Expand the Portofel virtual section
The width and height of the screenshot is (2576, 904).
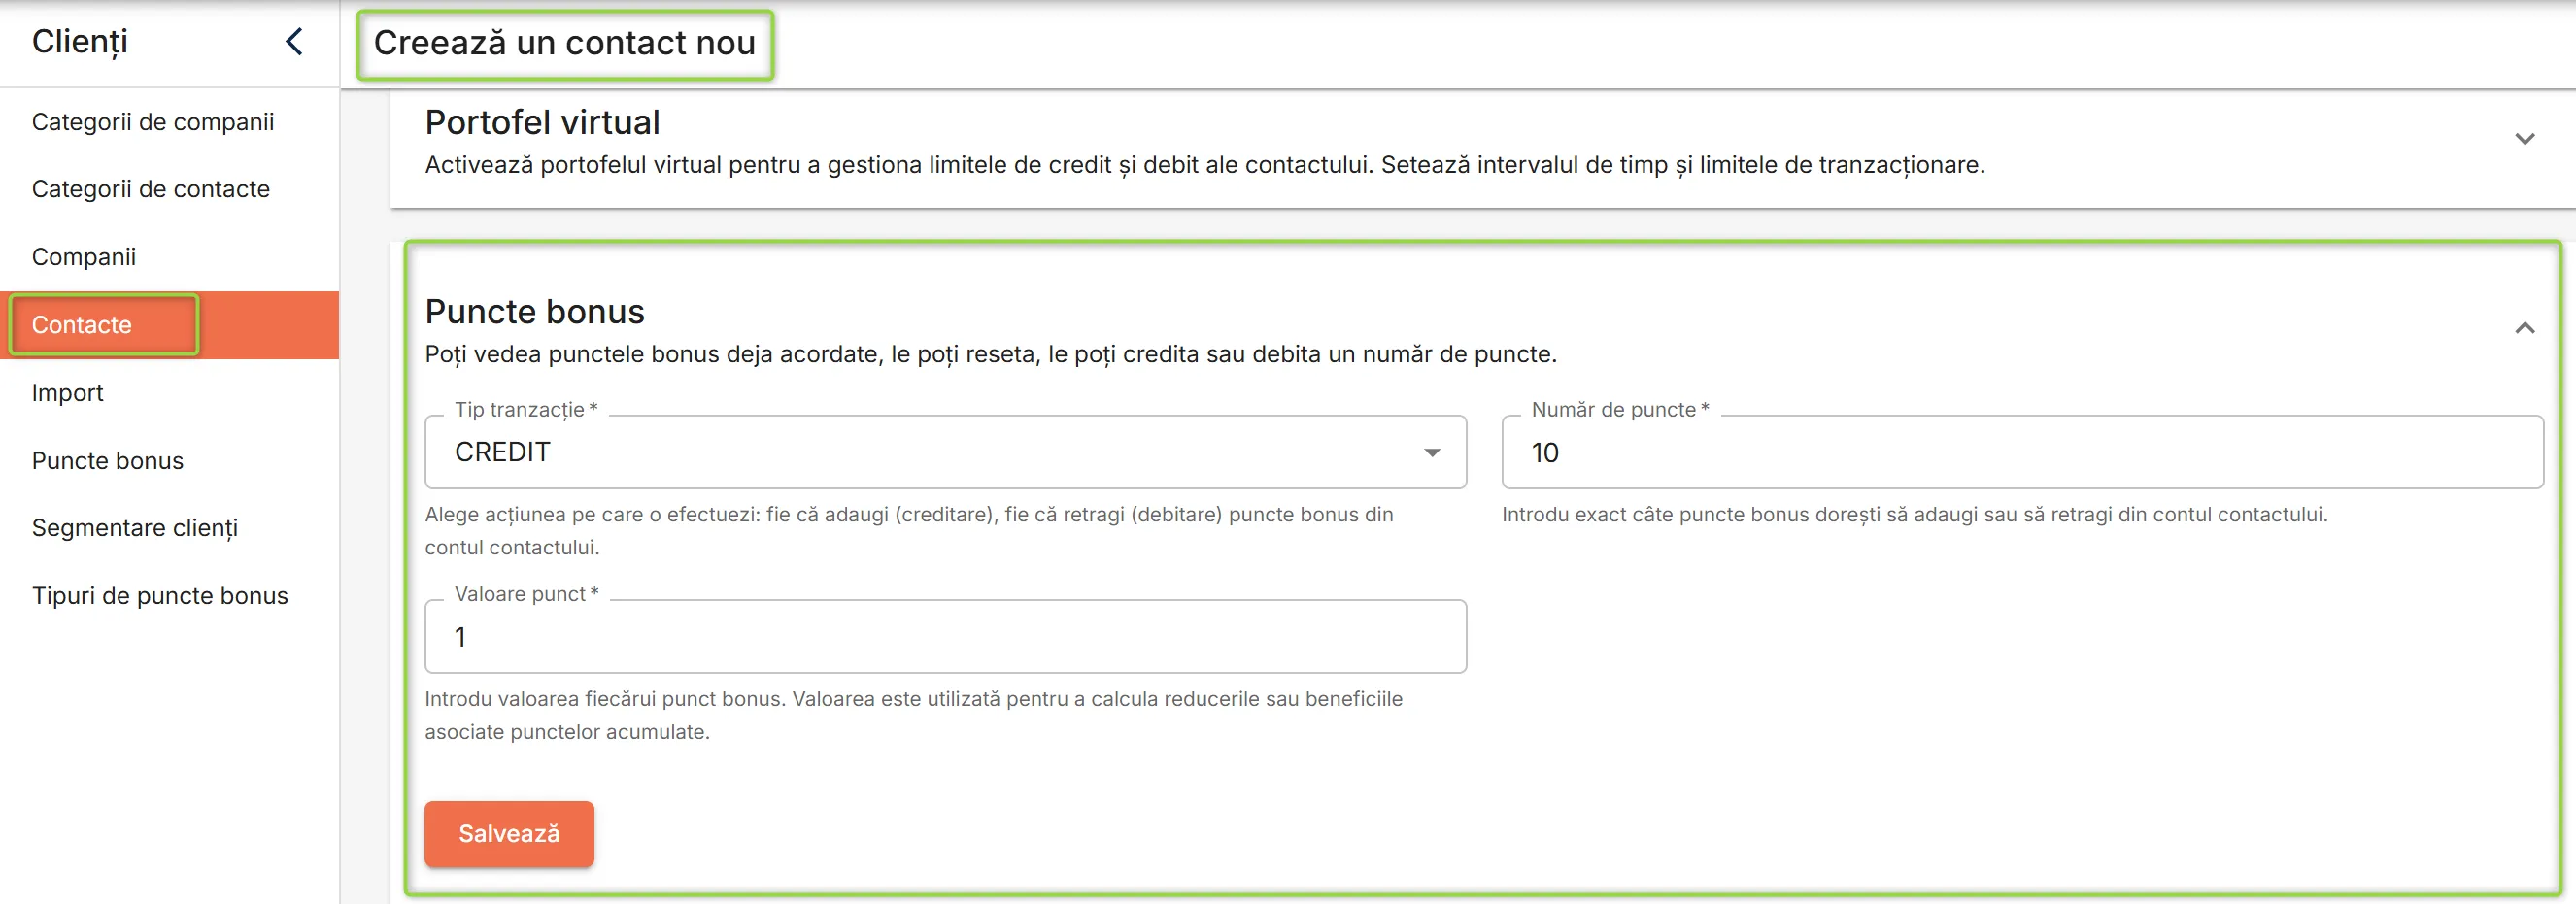coord(2524,139)
